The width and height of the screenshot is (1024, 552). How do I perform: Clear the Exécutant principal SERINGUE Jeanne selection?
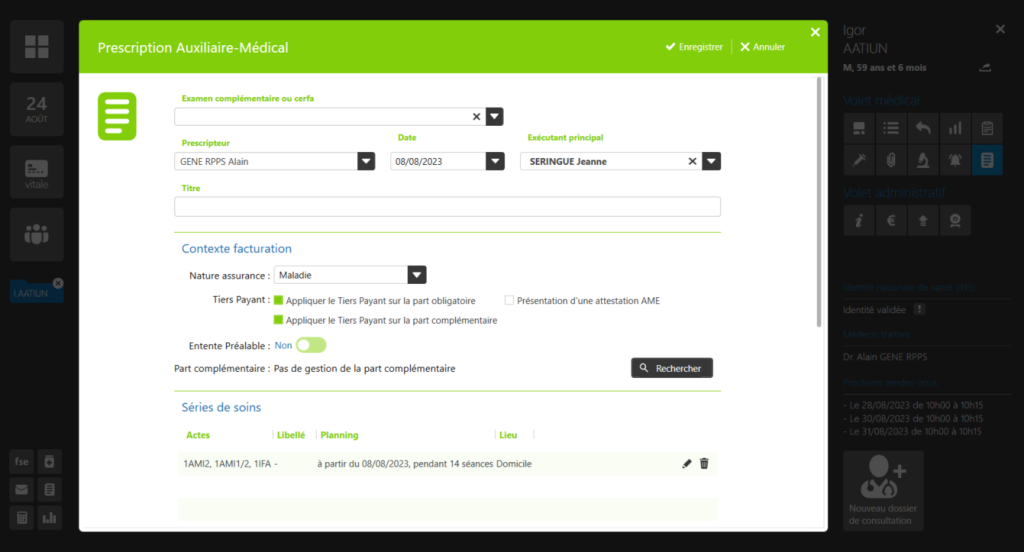coord(692,161)
